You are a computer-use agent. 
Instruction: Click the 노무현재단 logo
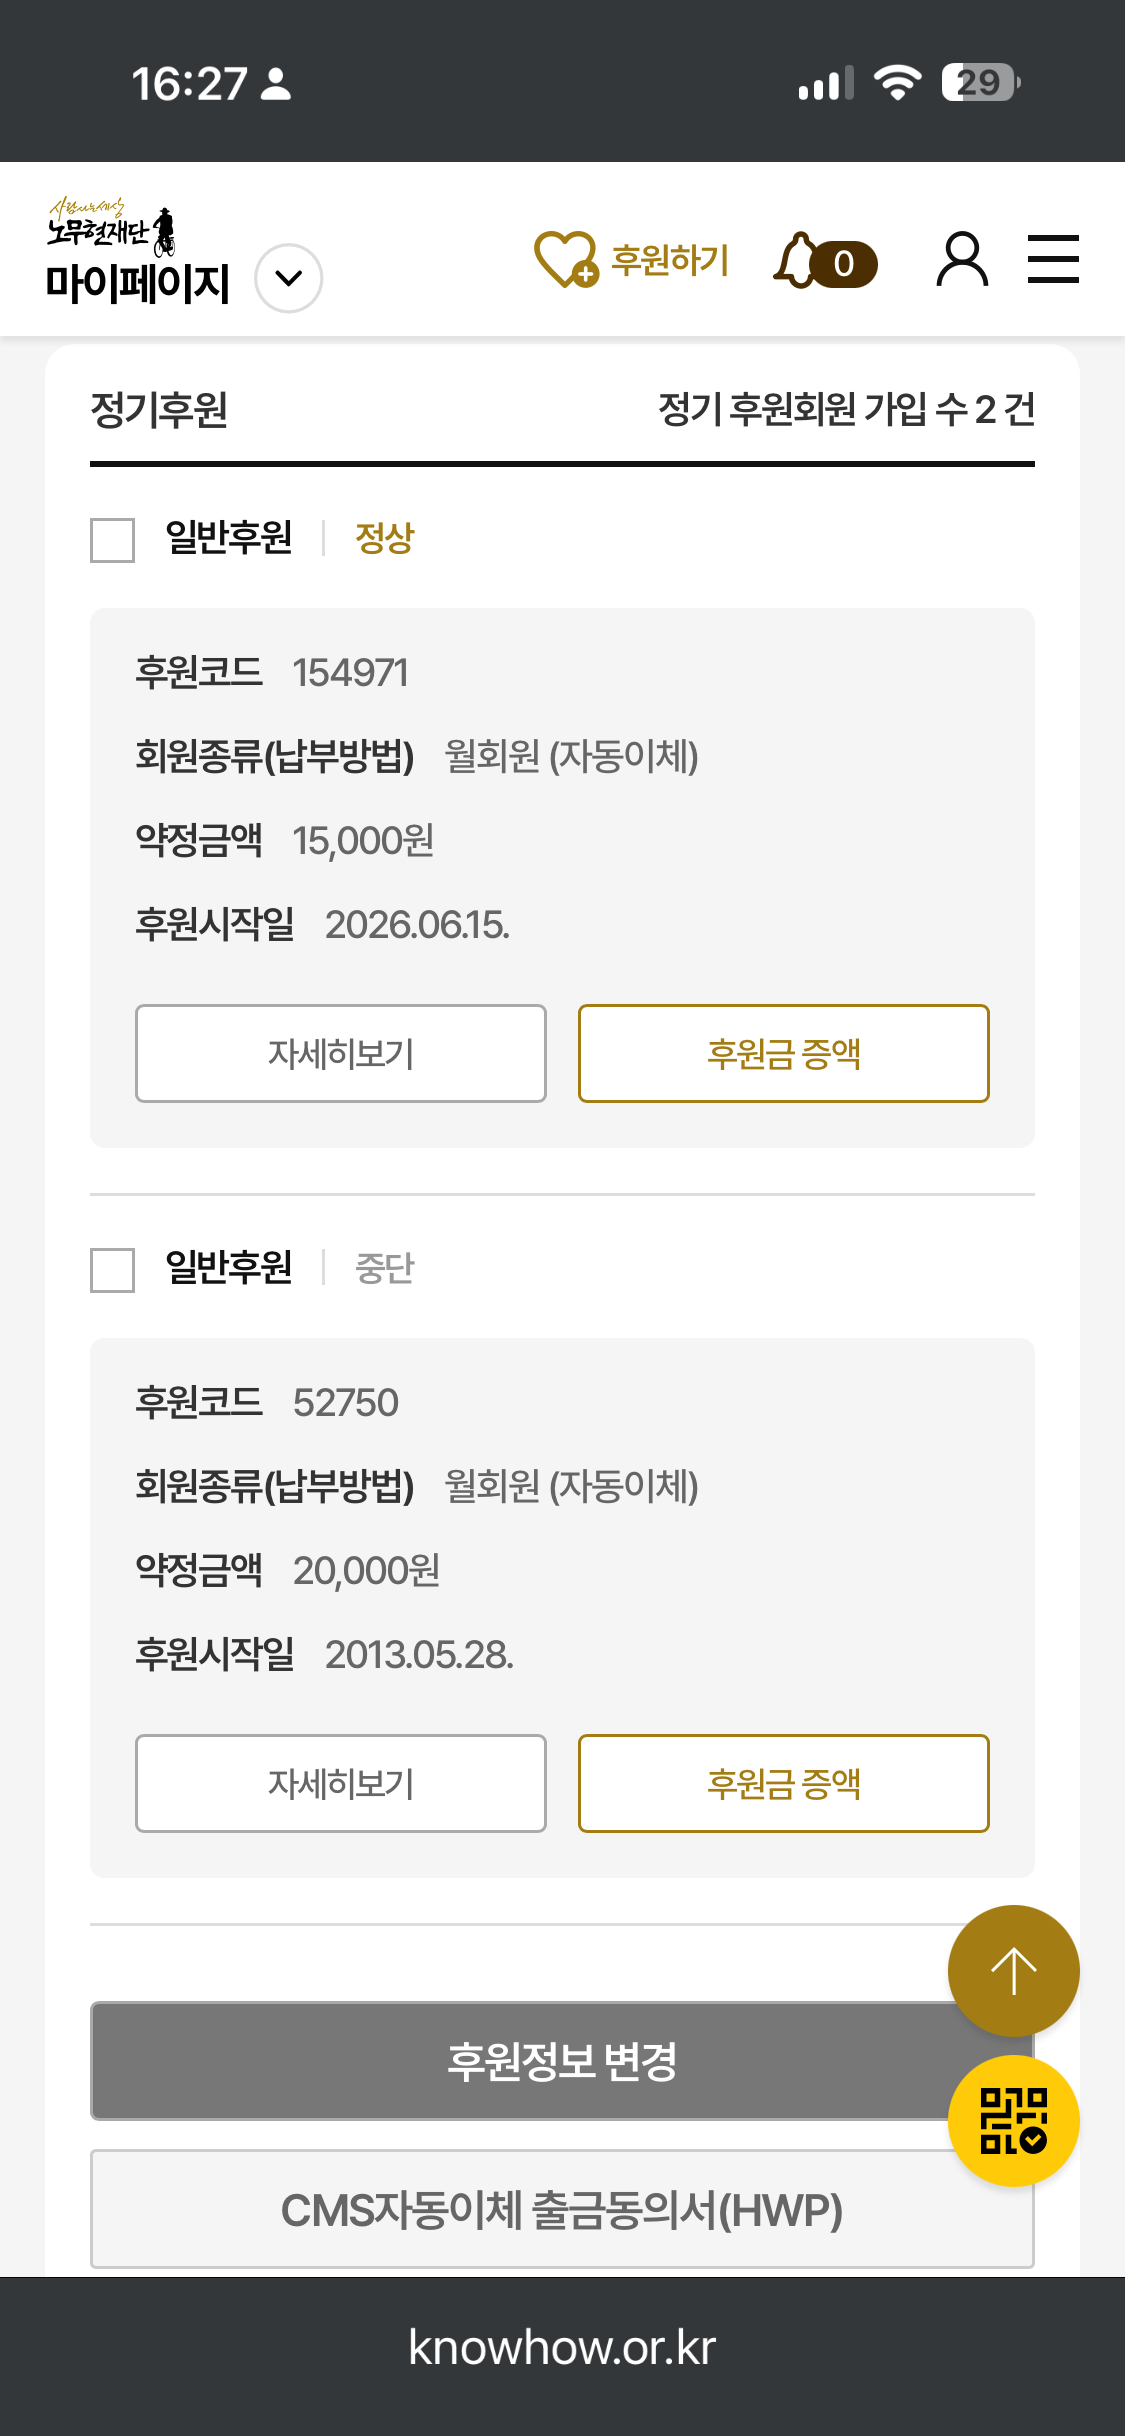111,225
